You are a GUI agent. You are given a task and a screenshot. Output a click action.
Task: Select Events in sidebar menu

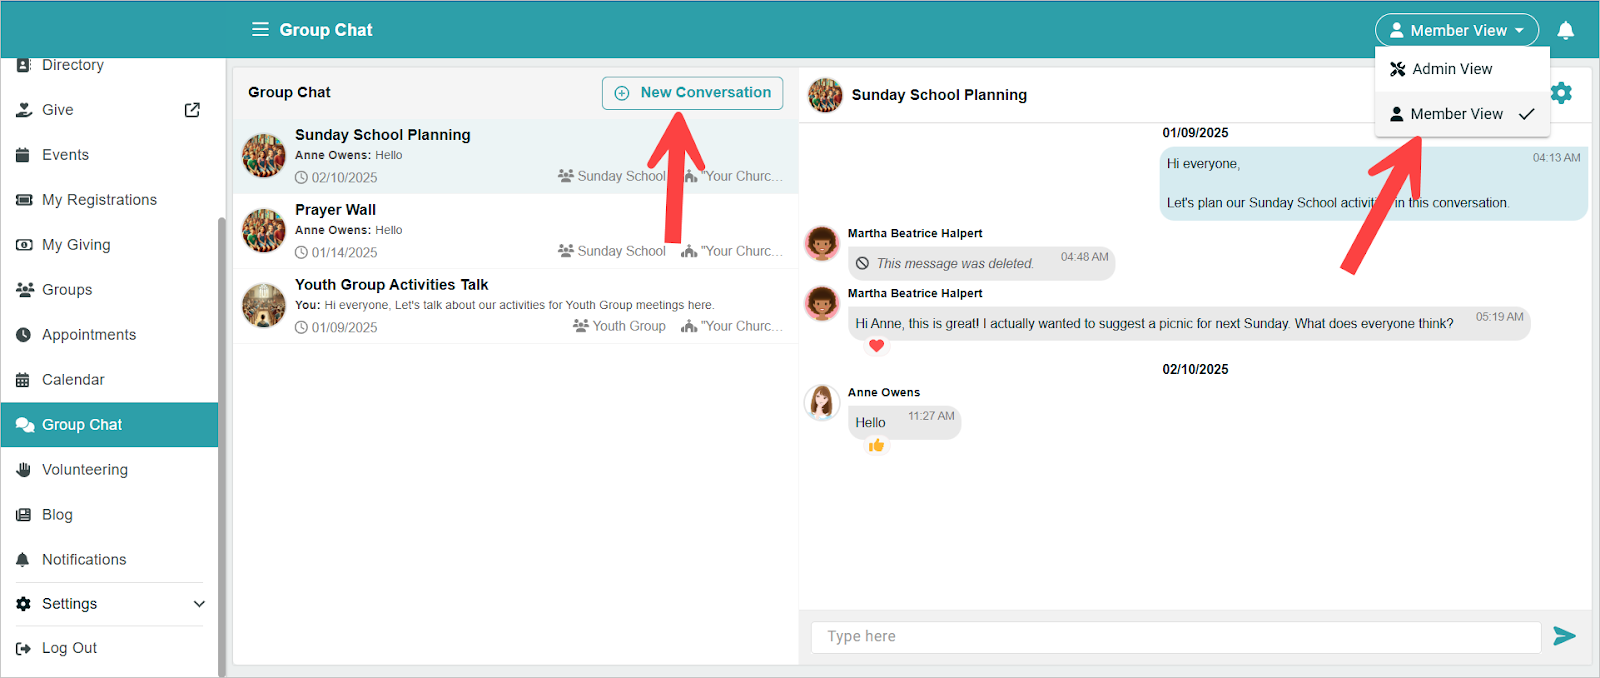[x=65, y=155]
